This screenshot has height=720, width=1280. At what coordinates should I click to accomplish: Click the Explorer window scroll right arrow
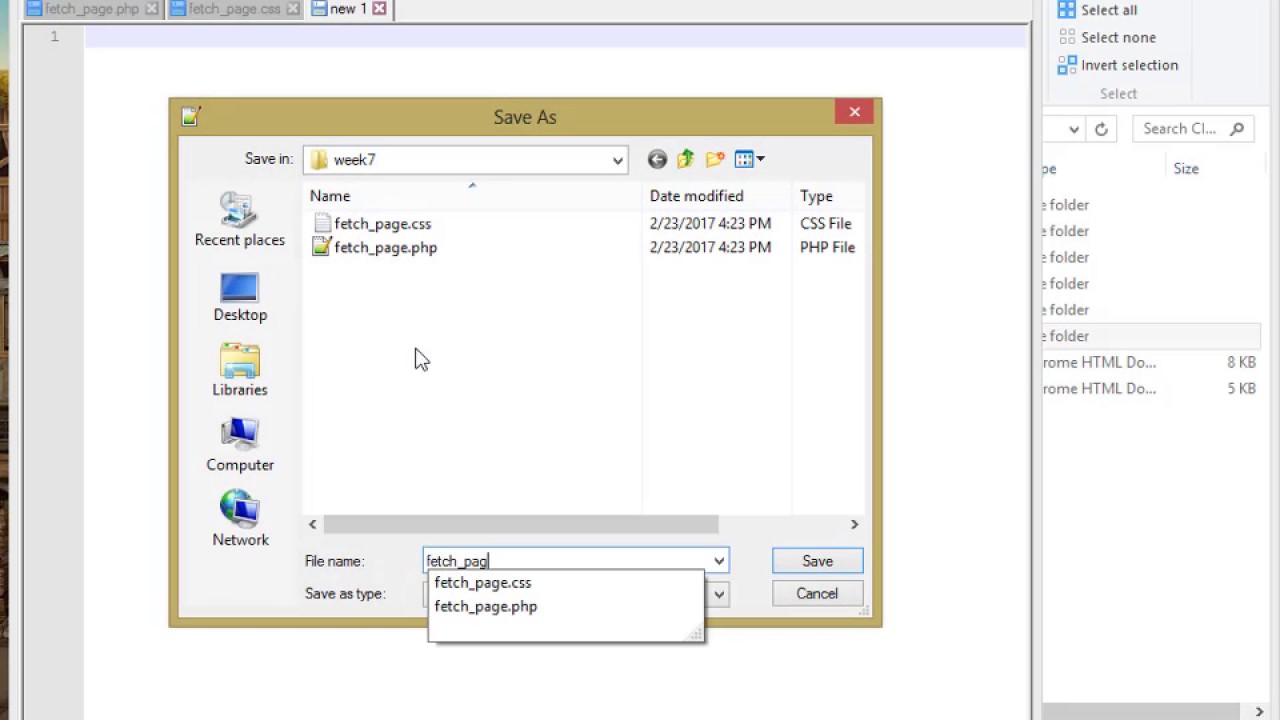(1259, 711)
